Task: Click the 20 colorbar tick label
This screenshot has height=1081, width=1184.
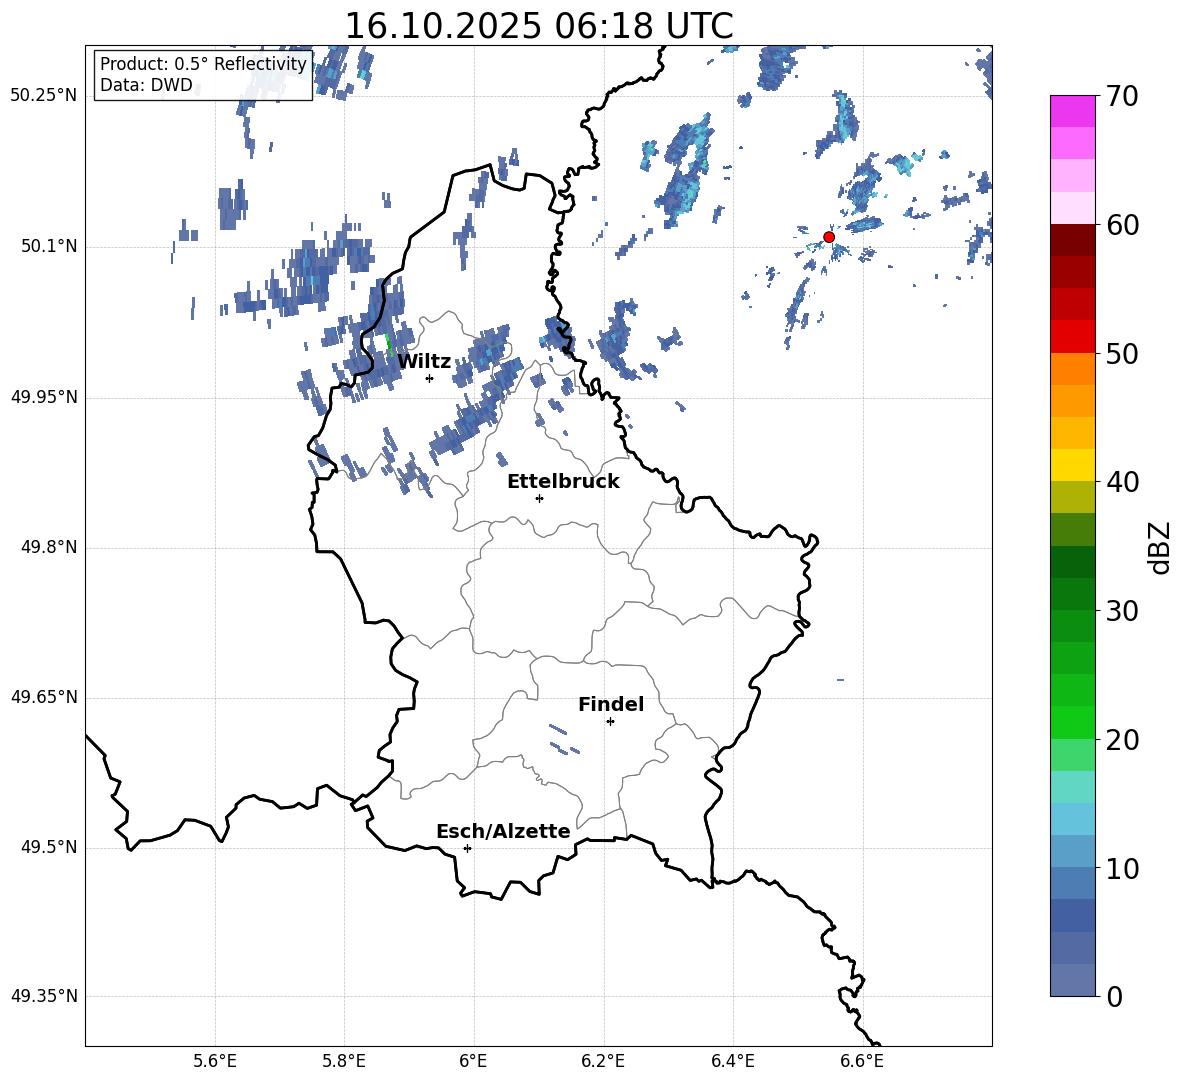Action: pyautogui.click(x=1122, y=740)
